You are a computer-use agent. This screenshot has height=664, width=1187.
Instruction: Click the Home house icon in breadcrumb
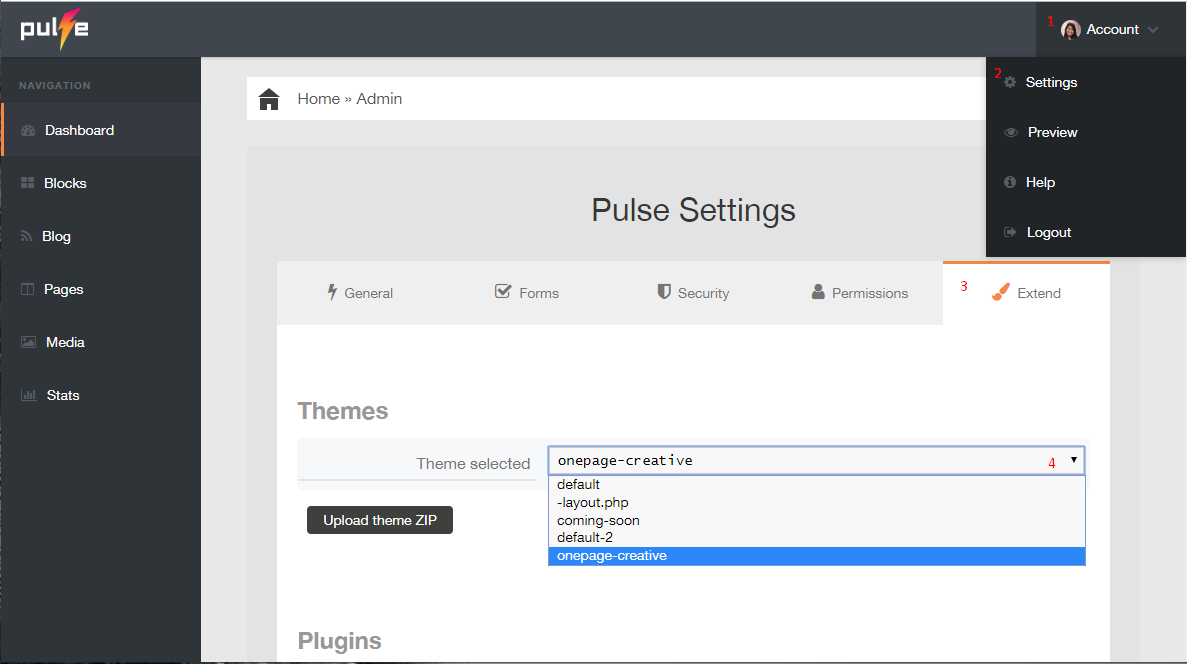click(269, 99)
